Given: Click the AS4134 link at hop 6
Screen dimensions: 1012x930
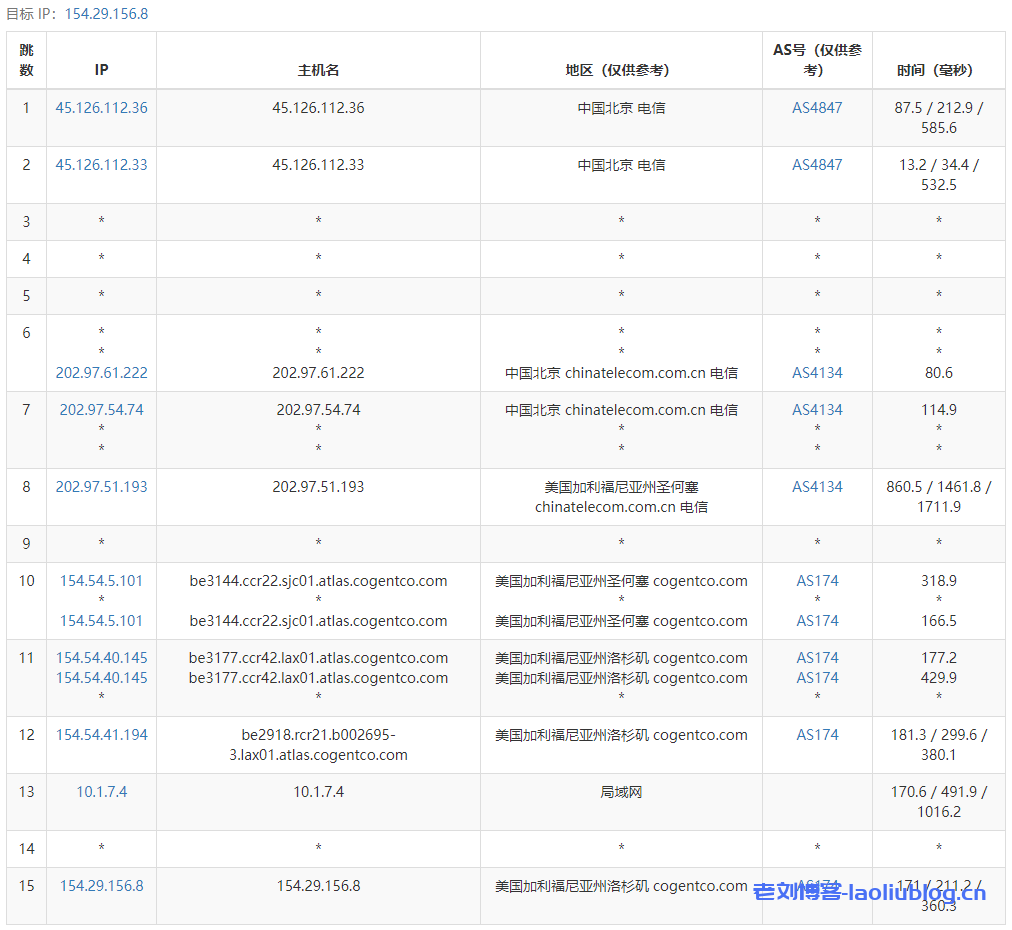Looking at the screenshot, I should (x=816, y=372).
